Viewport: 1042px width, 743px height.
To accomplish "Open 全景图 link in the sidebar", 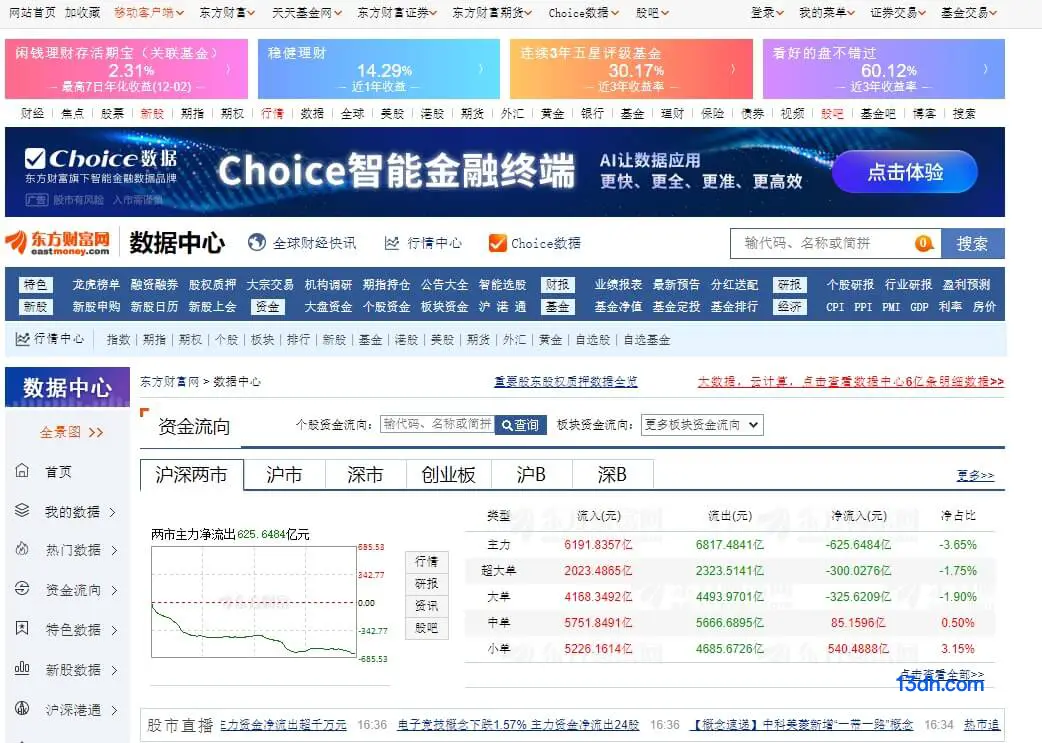I will (x=71, y=432).
